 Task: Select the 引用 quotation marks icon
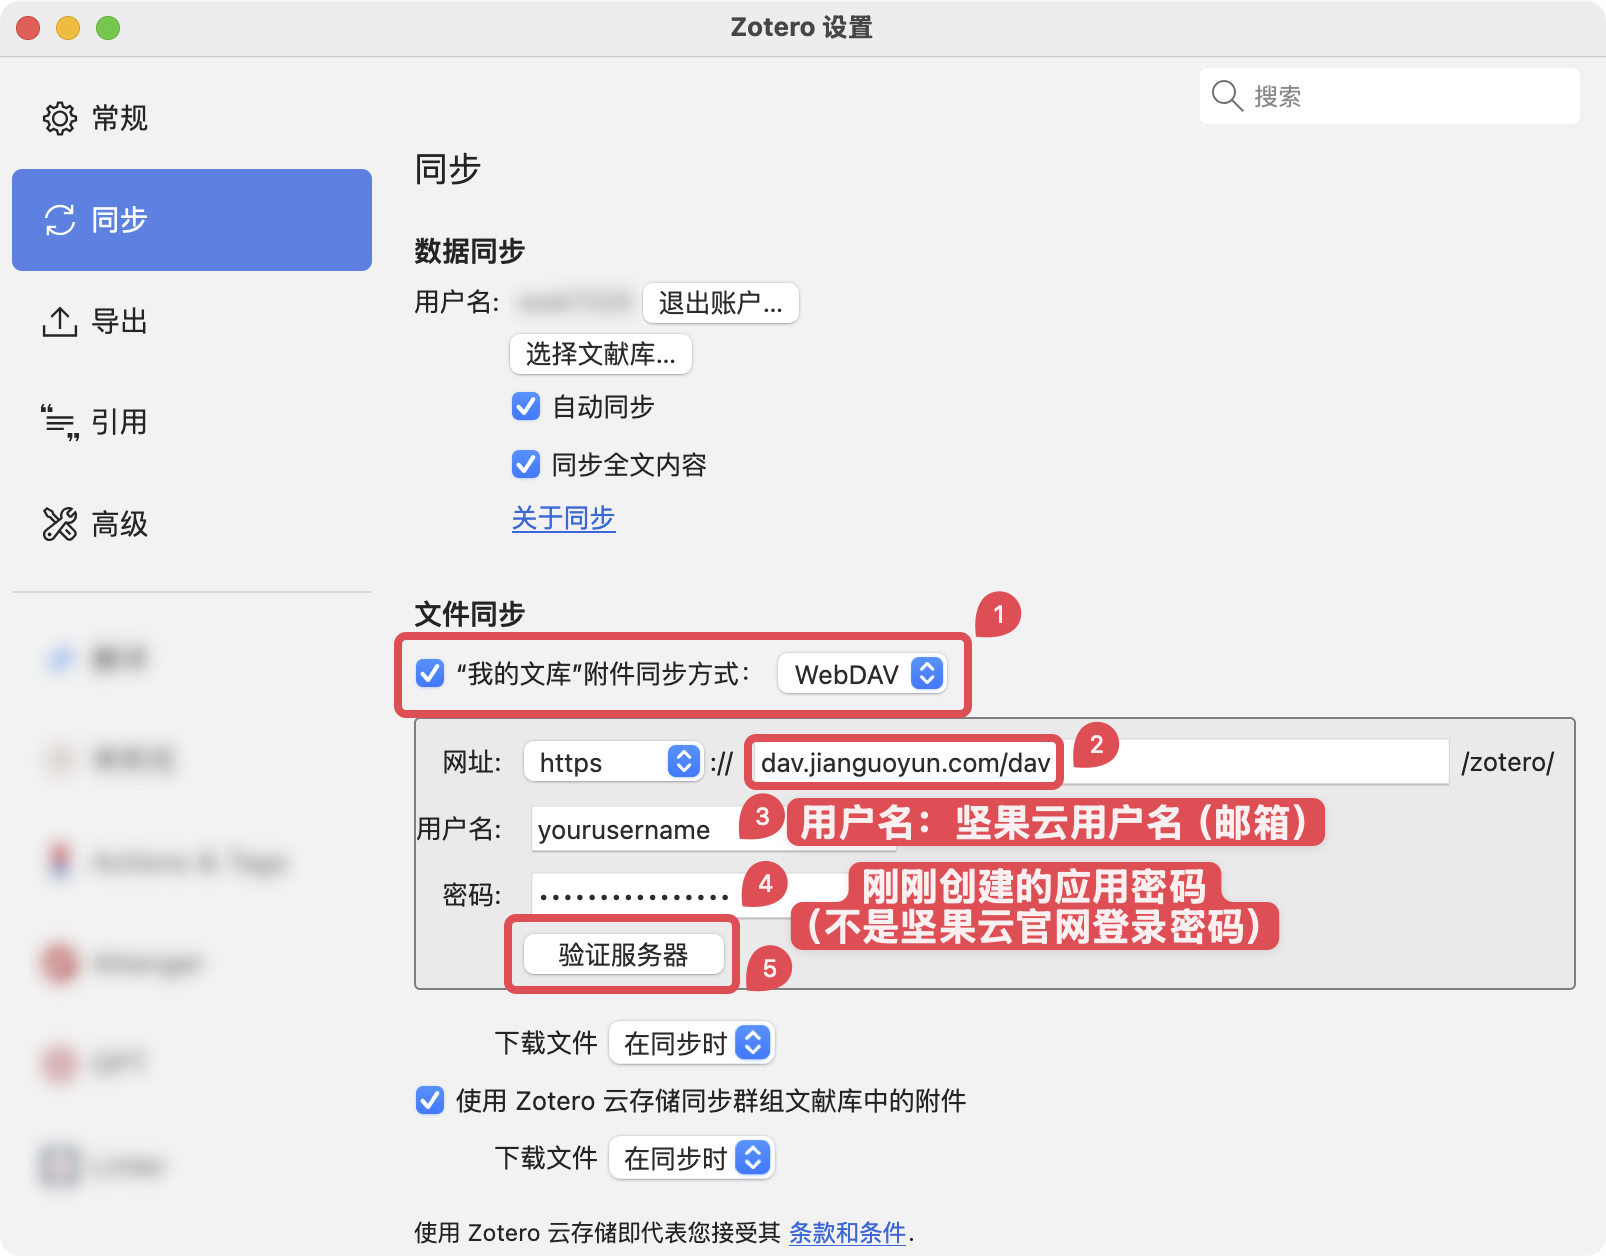[x=60, y=421]
